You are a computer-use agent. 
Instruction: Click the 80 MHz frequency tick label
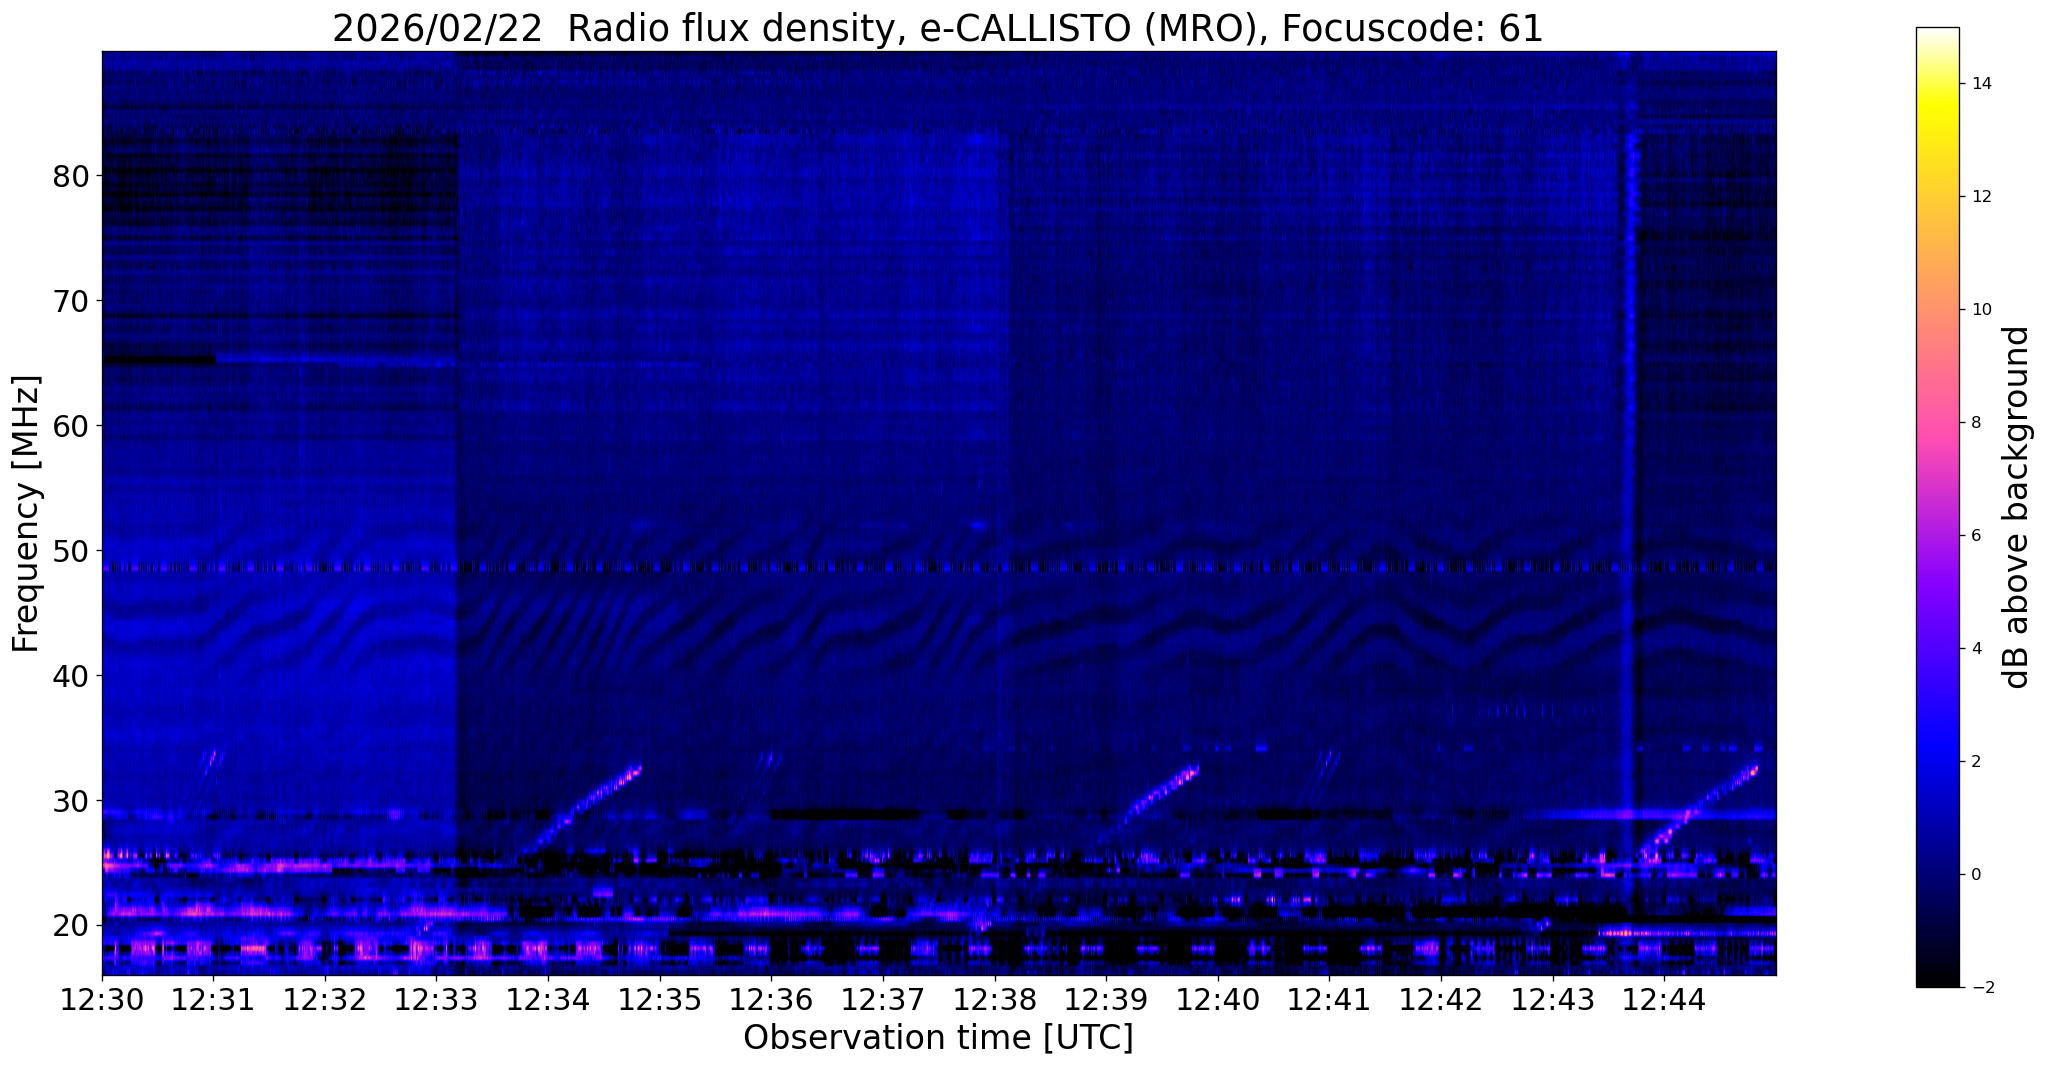coord(71,176)
